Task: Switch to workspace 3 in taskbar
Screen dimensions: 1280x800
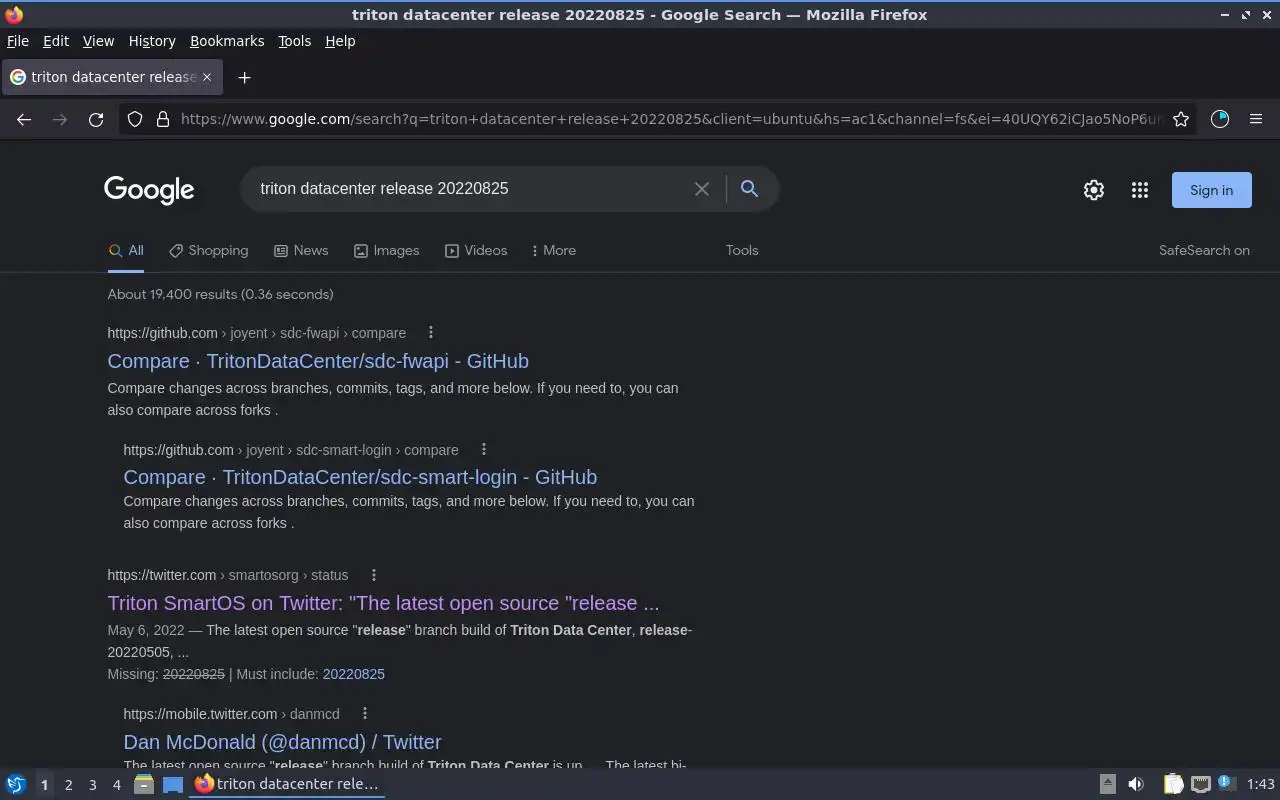Action: pos(93,785)
